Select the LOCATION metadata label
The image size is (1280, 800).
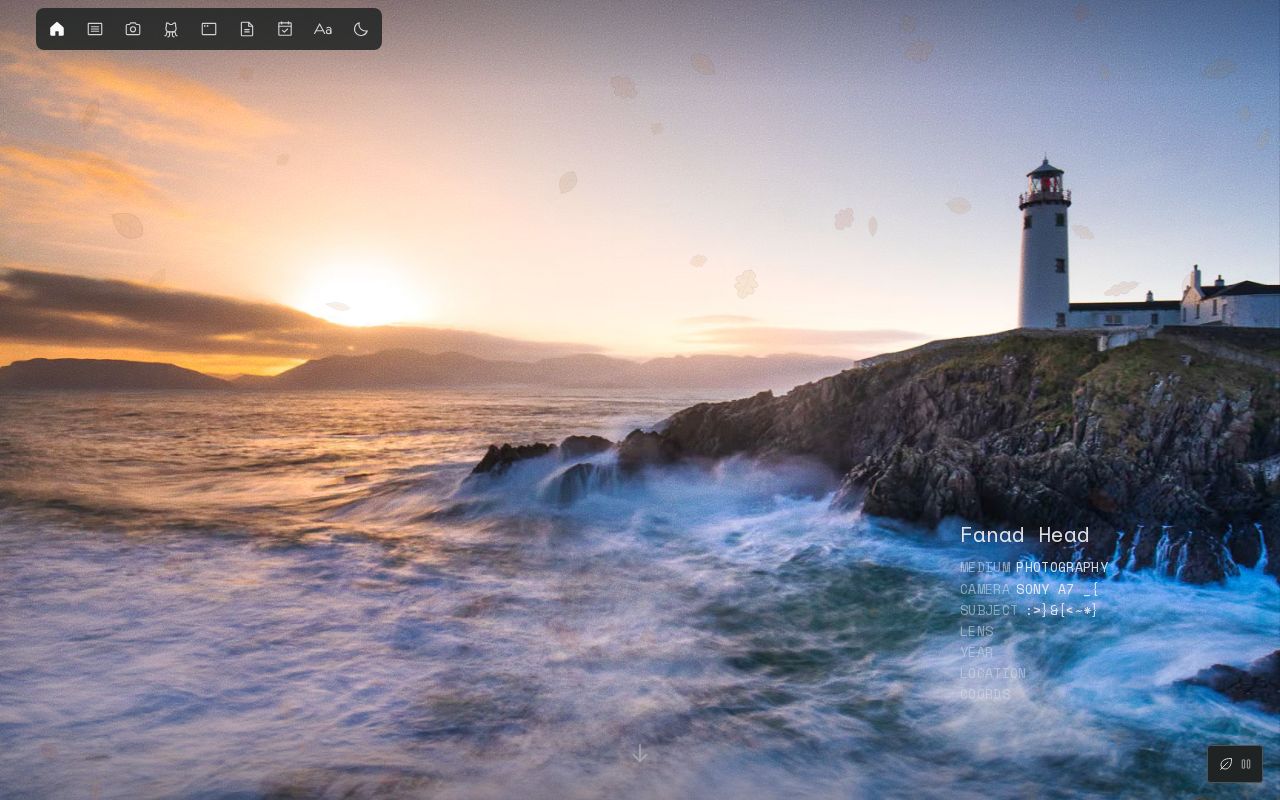(x=993, y=673)
